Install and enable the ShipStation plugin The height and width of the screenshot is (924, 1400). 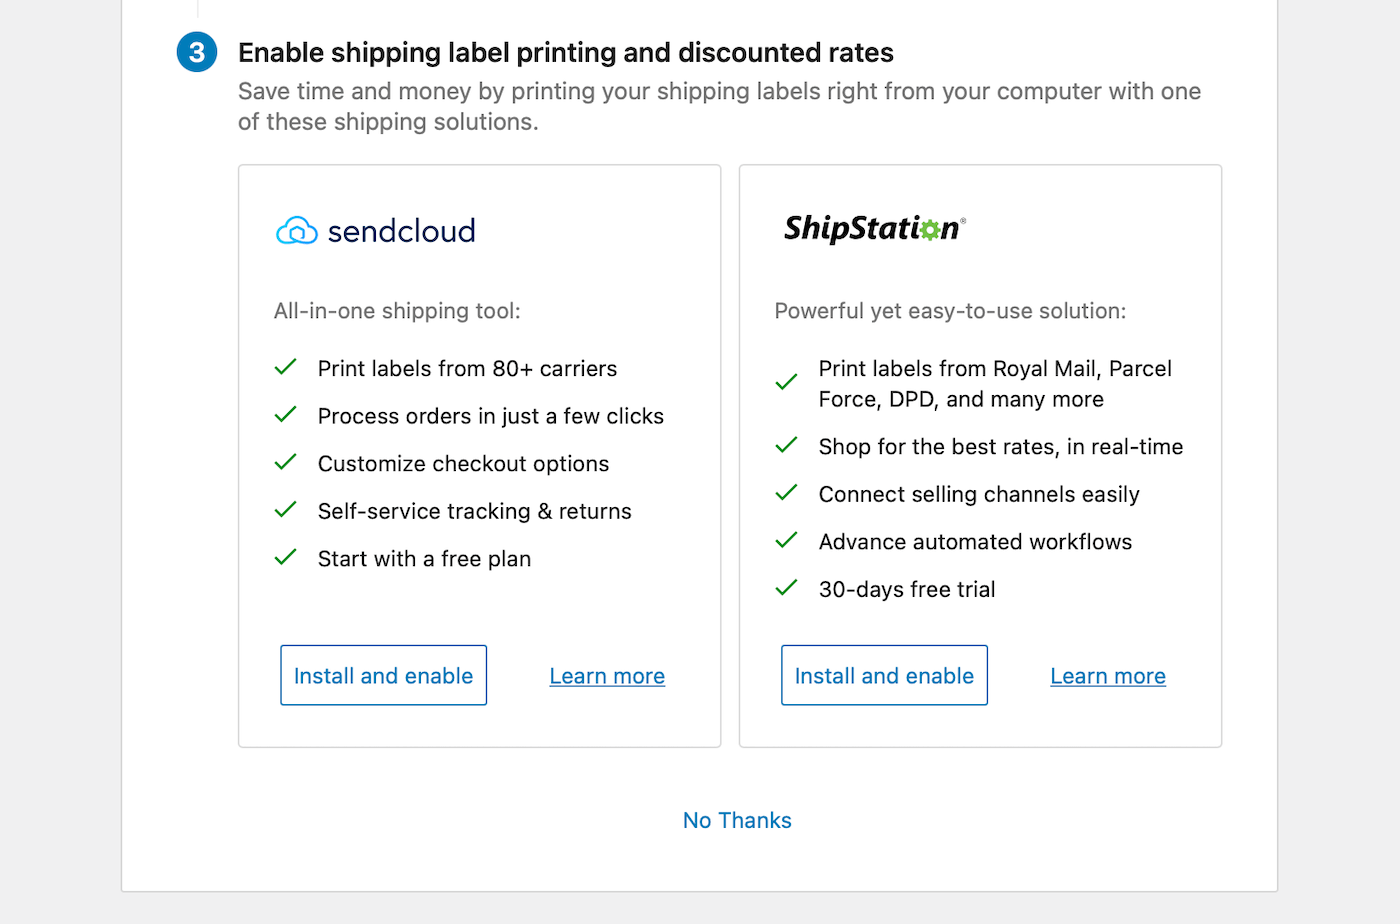[884, 675]
